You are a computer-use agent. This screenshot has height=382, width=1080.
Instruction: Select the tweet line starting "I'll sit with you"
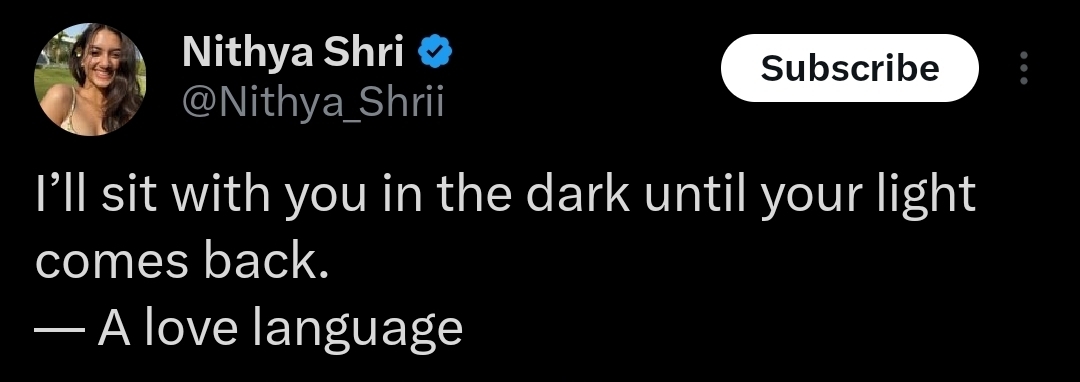click(x=506, y=197)
